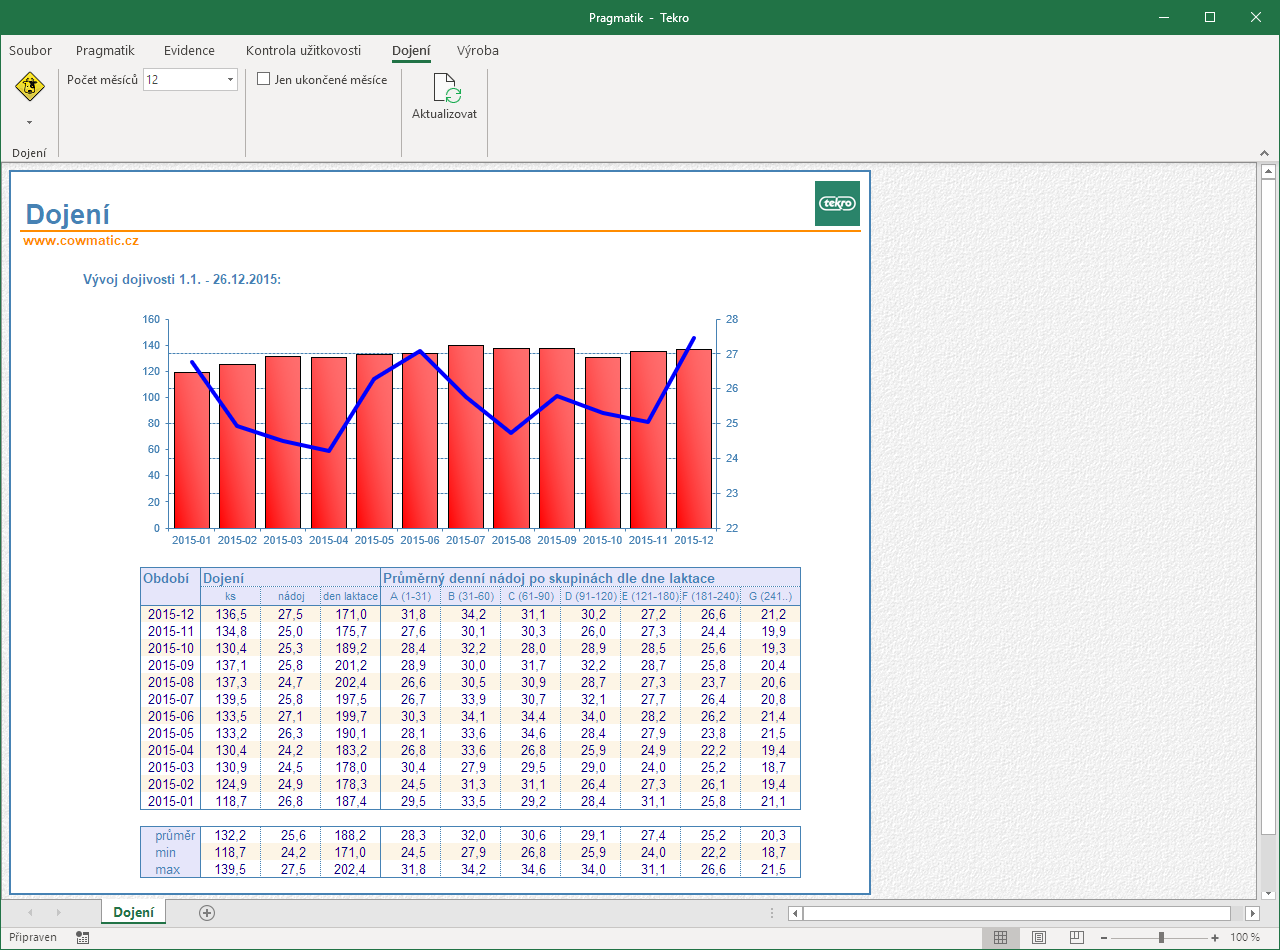Click the zoom slider handle
The width and height of the screenshot is (1280, 950).
click(x=1161, y=938)
